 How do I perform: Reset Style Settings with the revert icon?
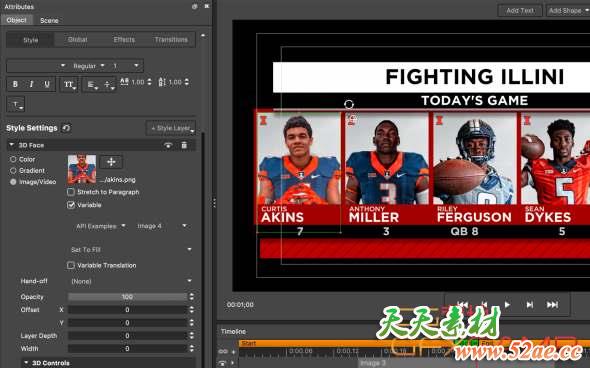point(66,128)
